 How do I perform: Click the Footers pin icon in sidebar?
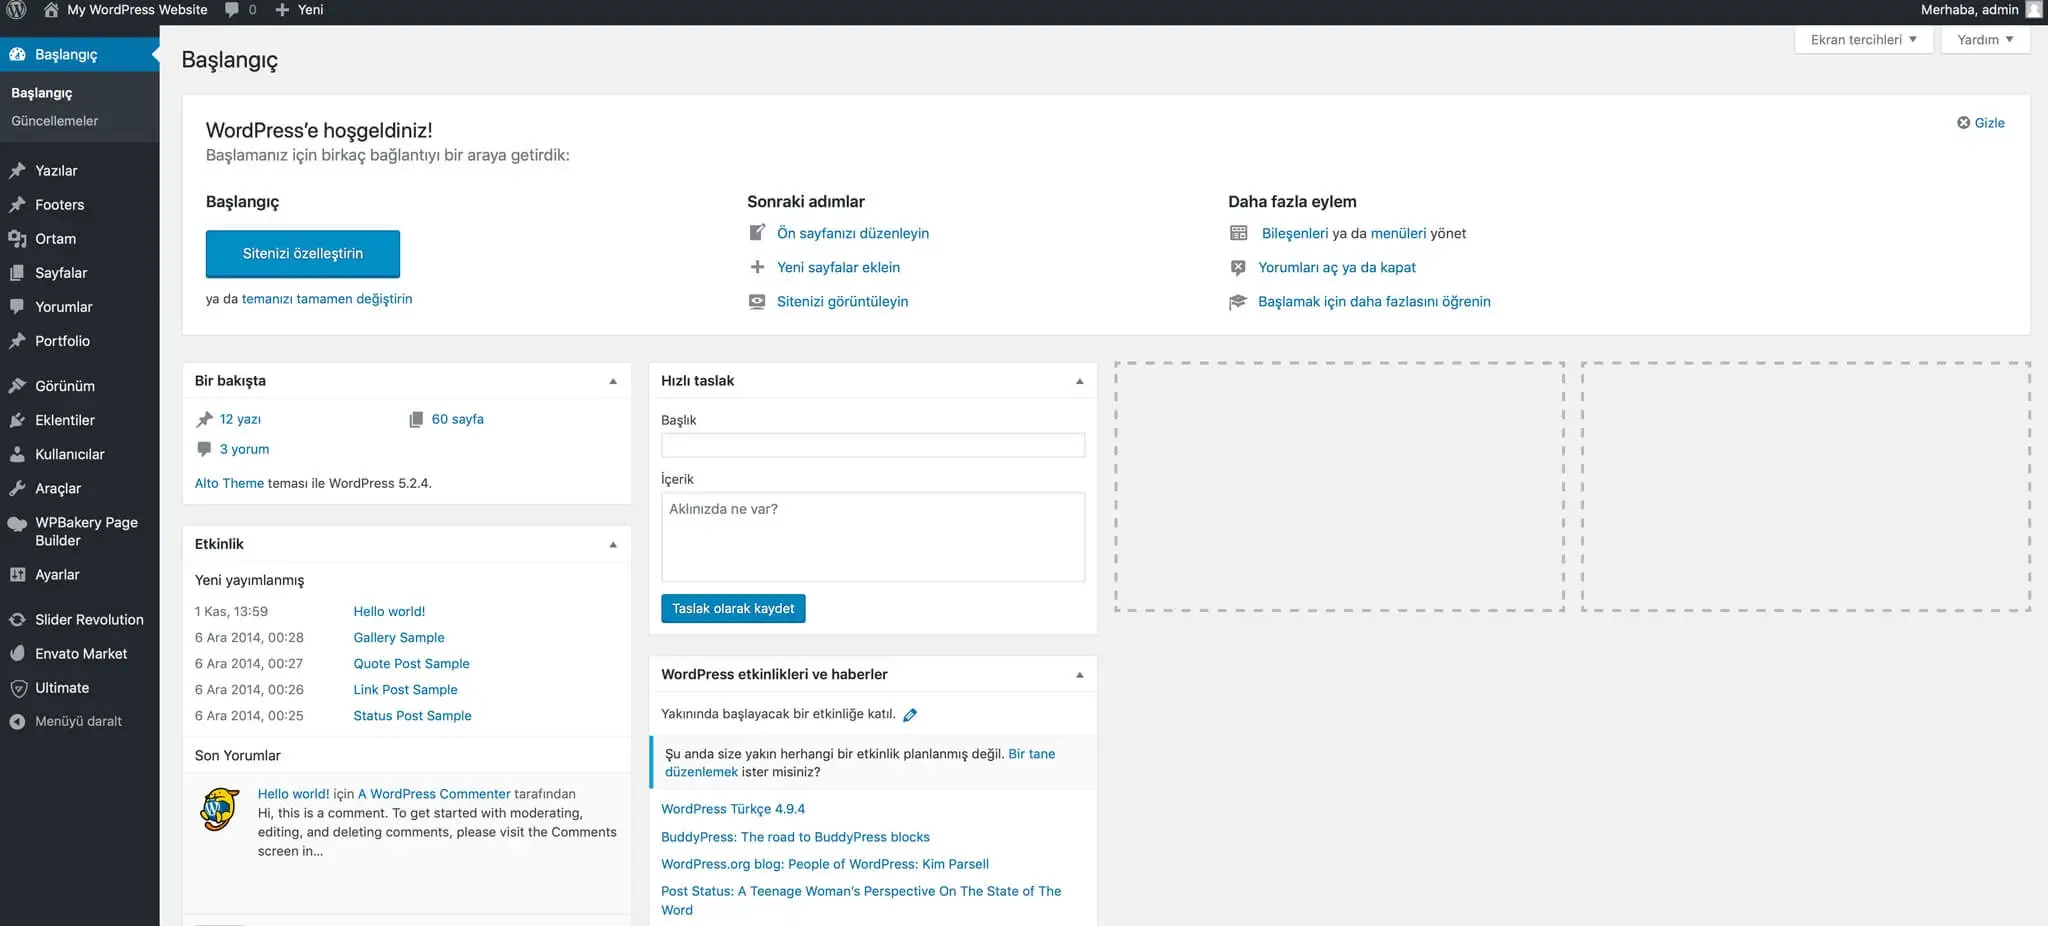(17, 205)
